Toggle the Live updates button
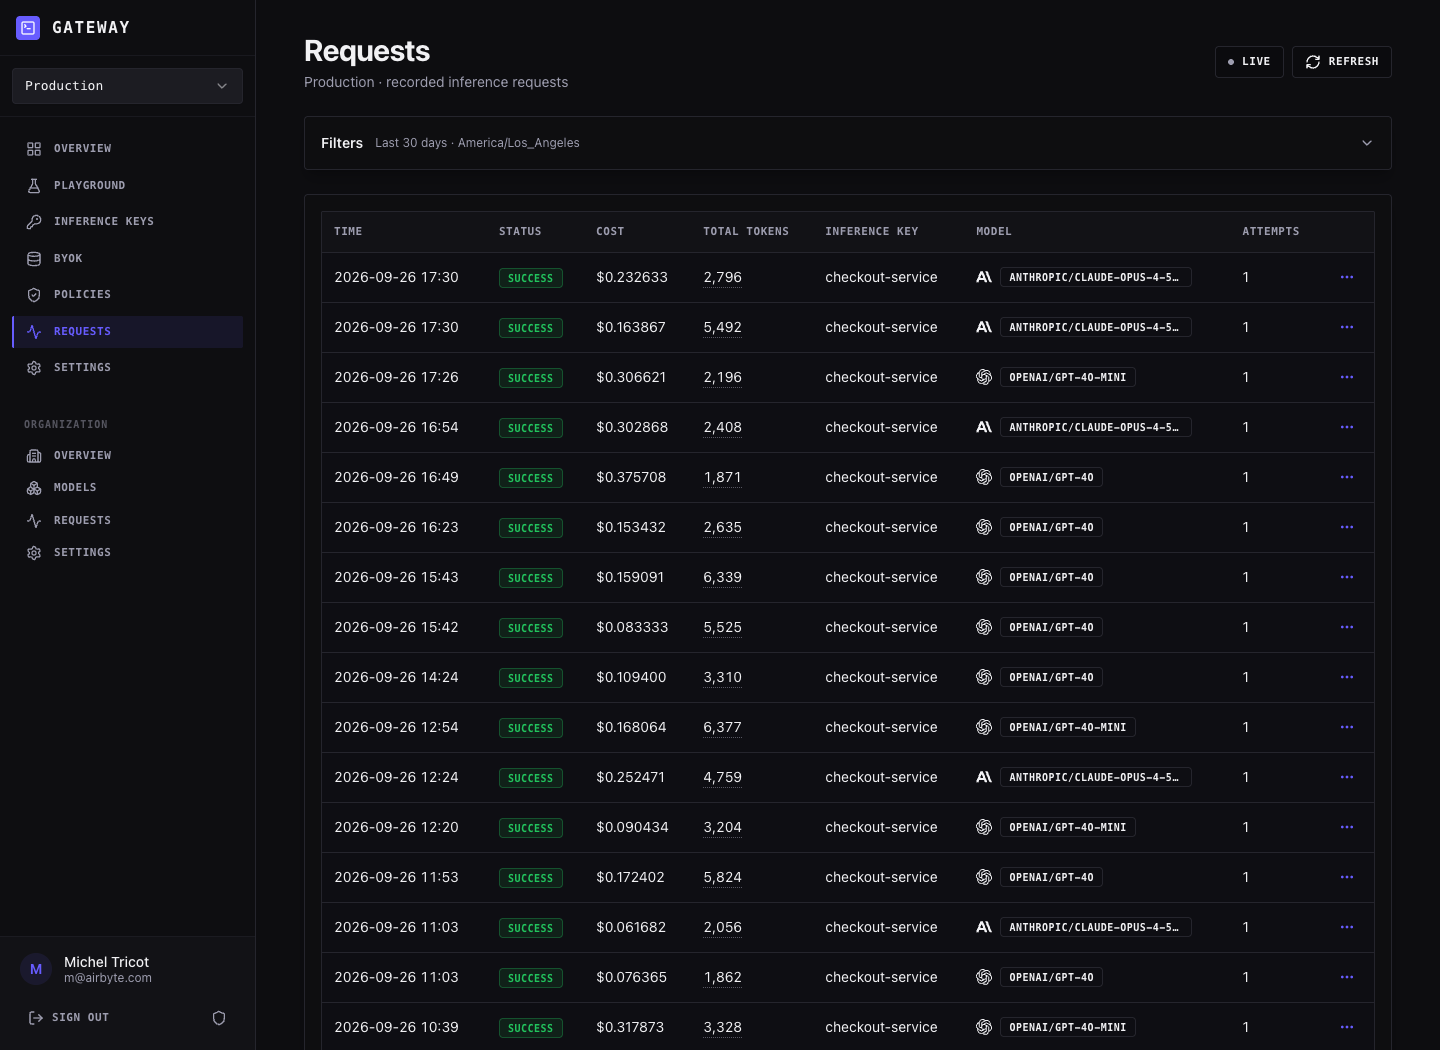 [x=1249, y=62]
